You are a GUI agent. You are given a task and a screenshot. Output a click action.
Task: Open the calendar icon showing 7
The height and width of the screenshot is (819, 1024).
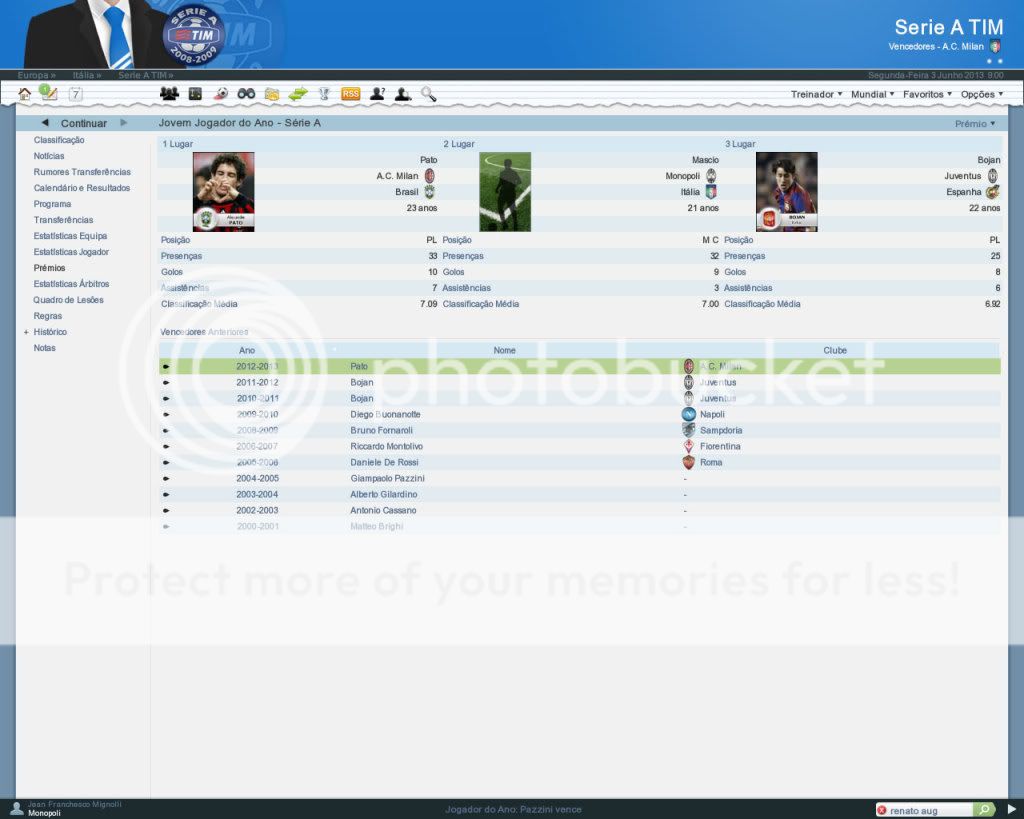(76, 94)
